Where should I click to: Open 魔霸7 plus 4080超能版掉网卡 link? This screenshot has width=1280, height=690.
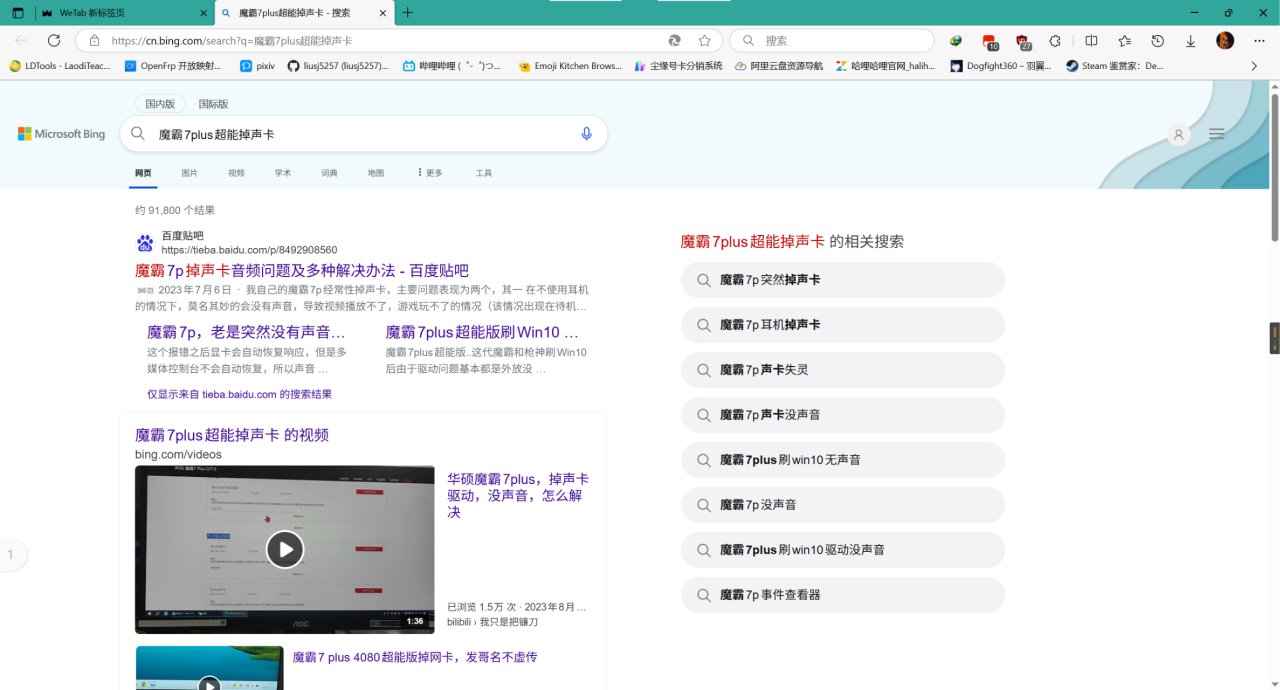tap(415, 657)
